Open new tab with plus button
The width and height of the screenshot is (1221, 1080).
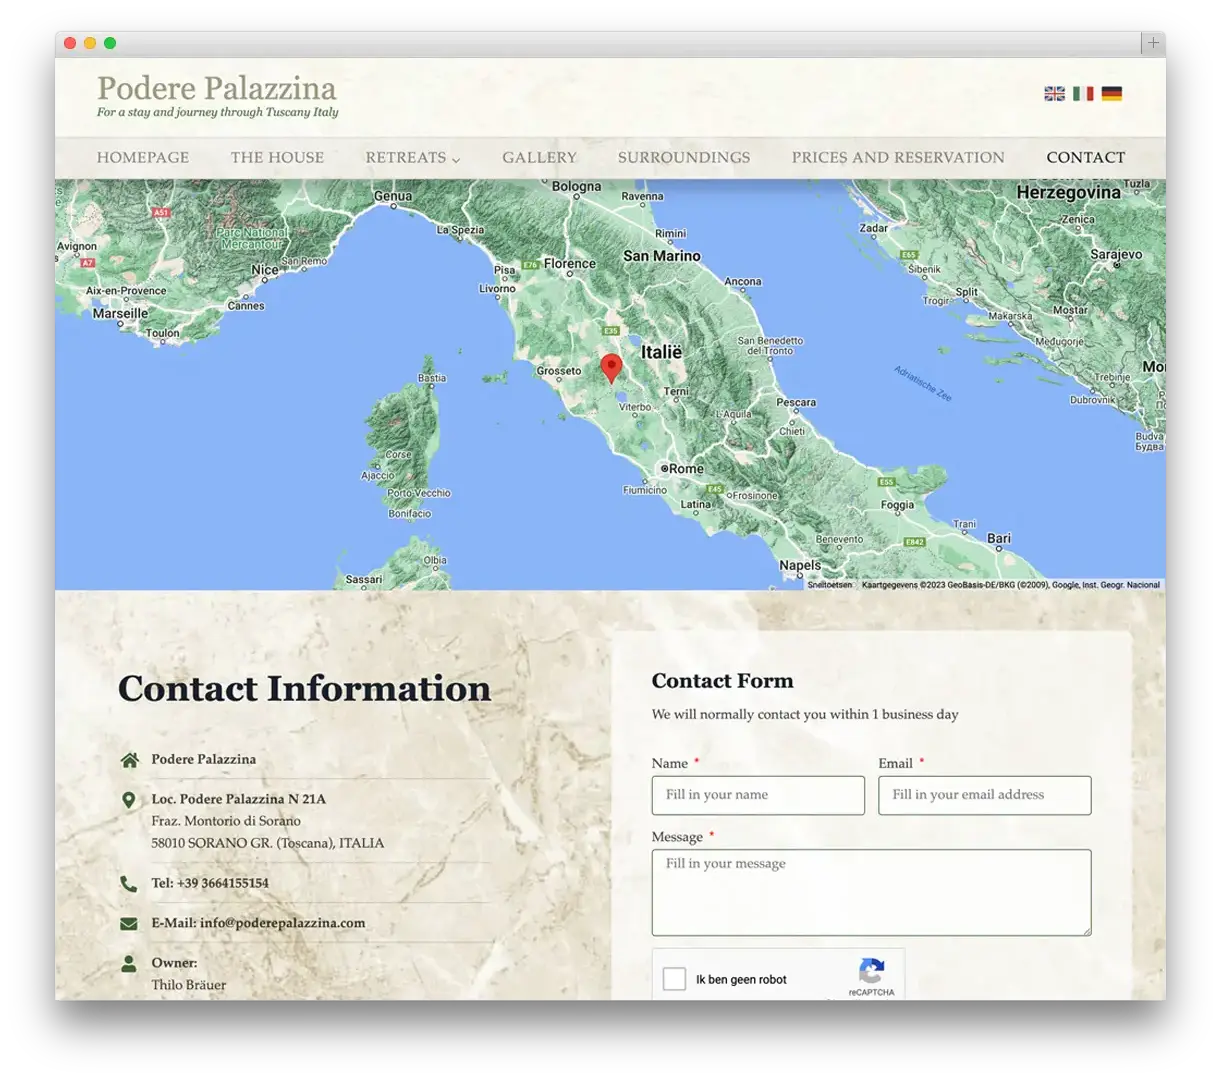pos(1153,43)
